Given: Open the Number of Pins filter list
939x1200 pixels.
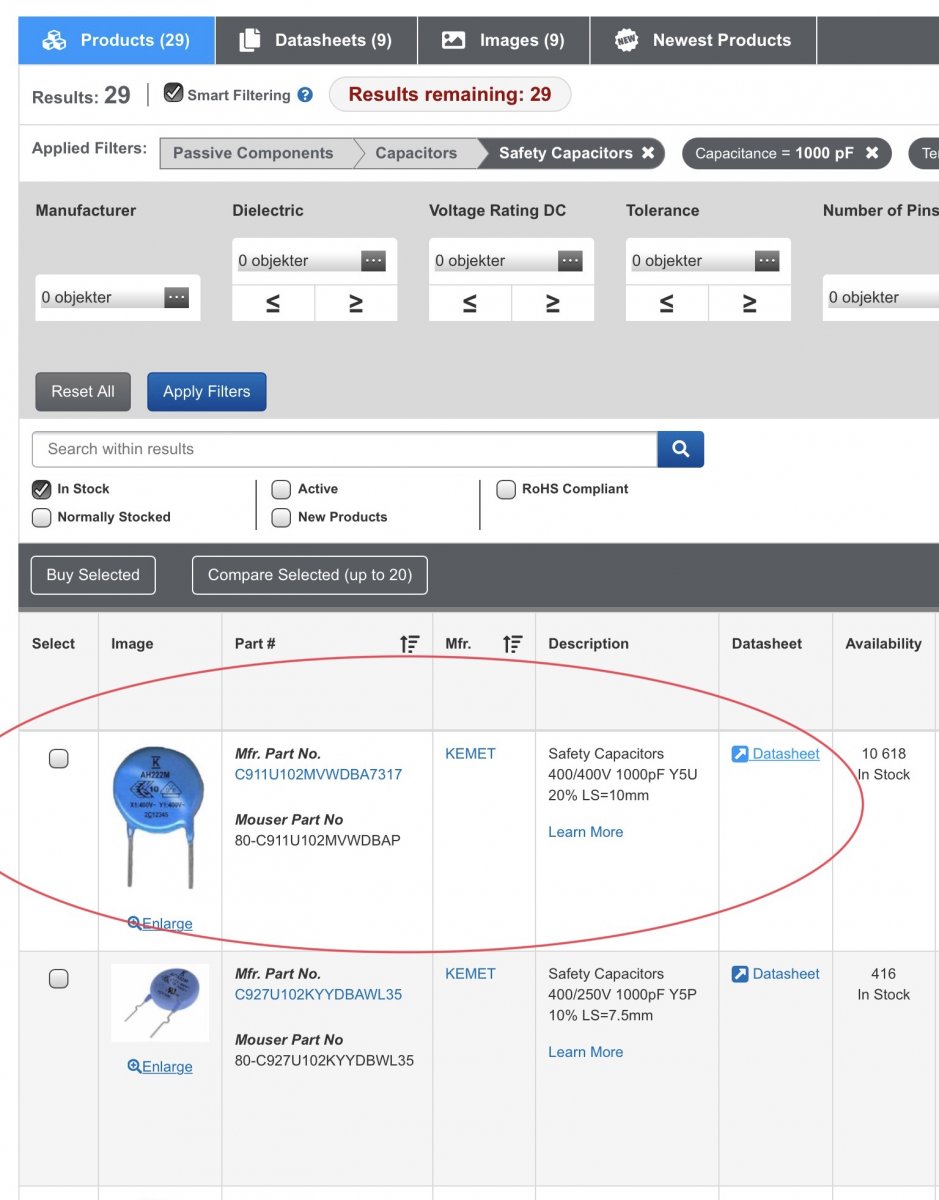Looking at the screenshot, I should pyautogui.click(x=880, y=297).
